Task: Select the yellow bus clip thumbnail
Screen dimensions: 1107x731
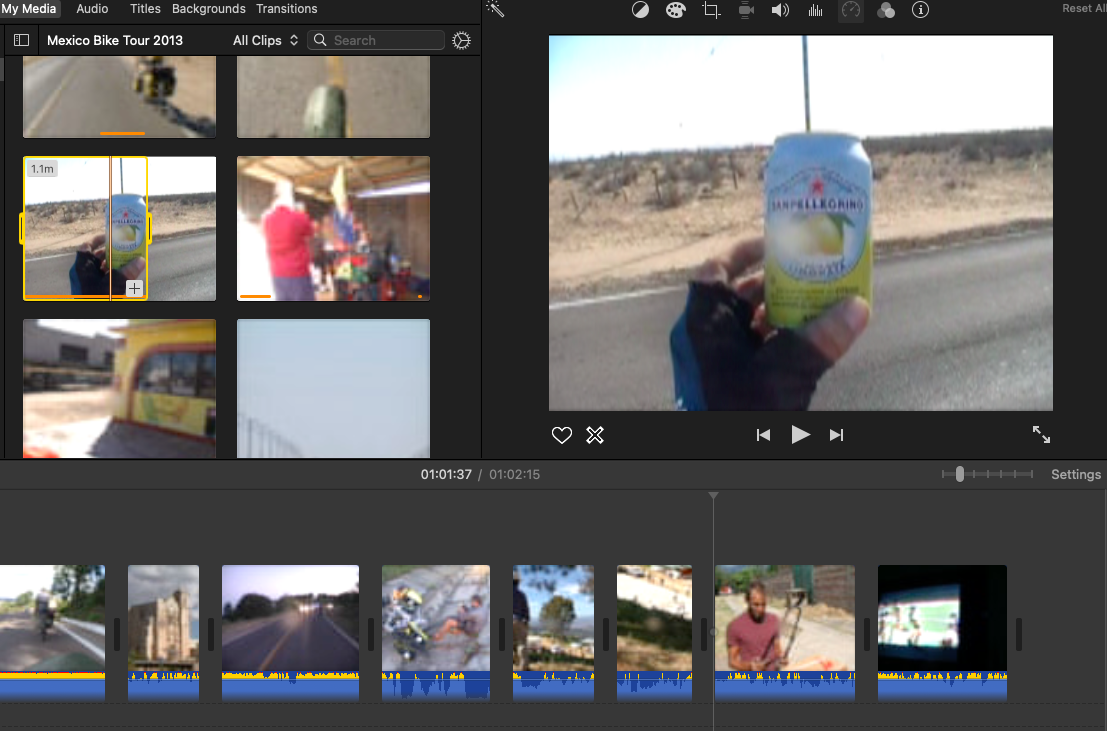Action: [x=119, y=388]
